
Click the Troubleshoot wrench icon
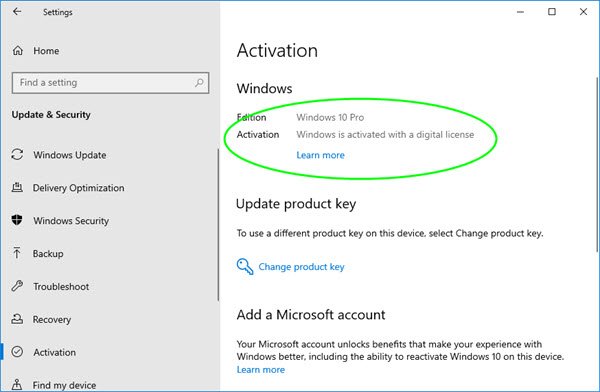17,286
